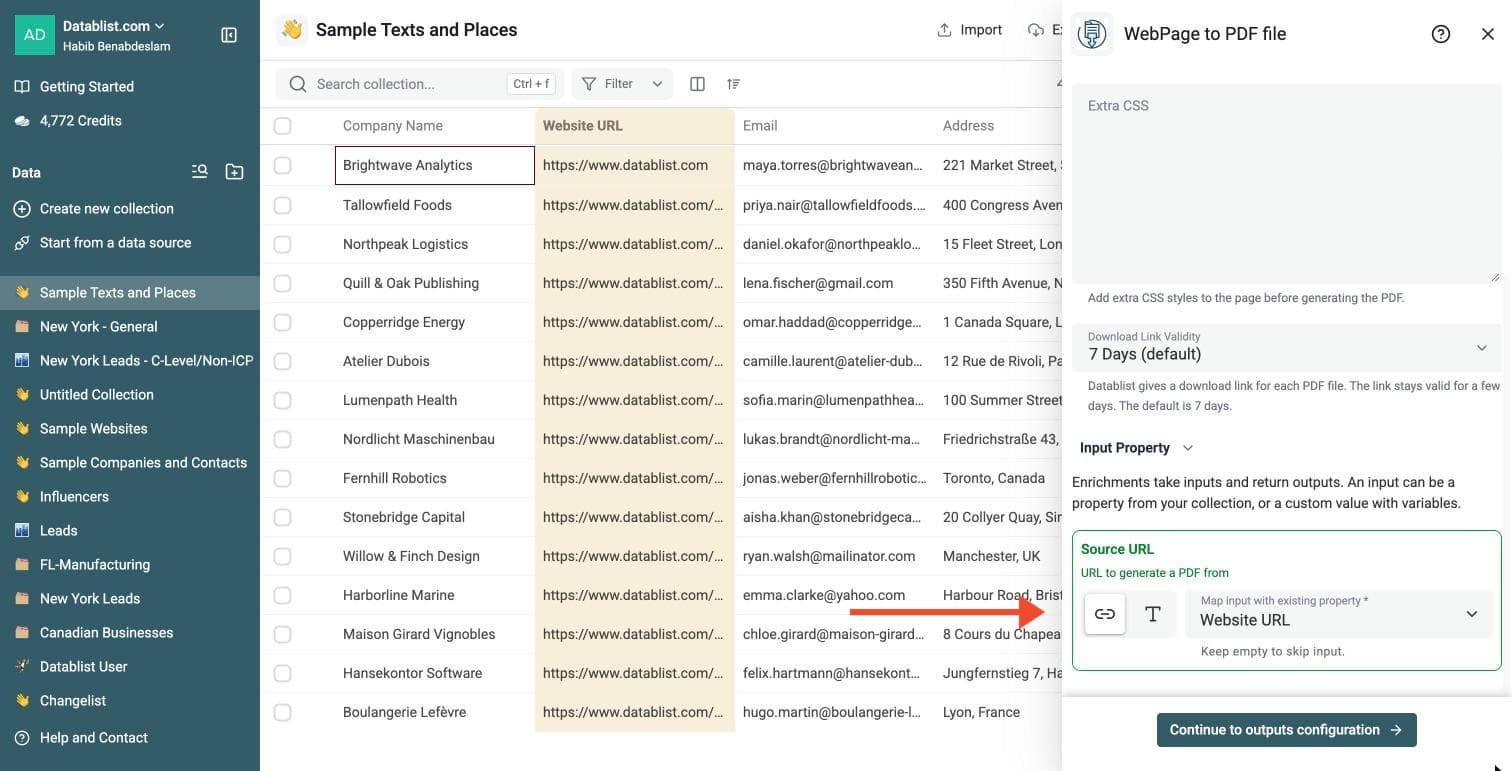Open the Website URL property mapping dropdown

click(x=1339, y=614)
